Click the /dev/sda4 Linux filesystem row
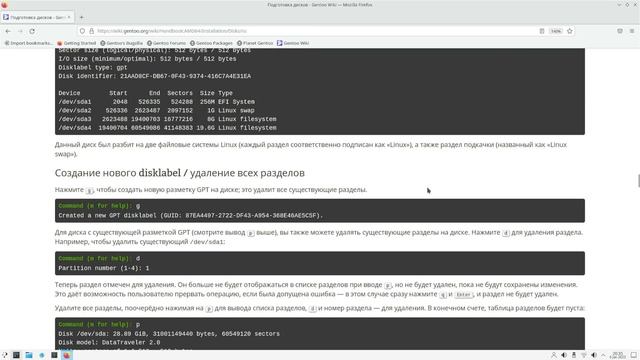Viewport: 640px width, 360px height. [167, 128]
